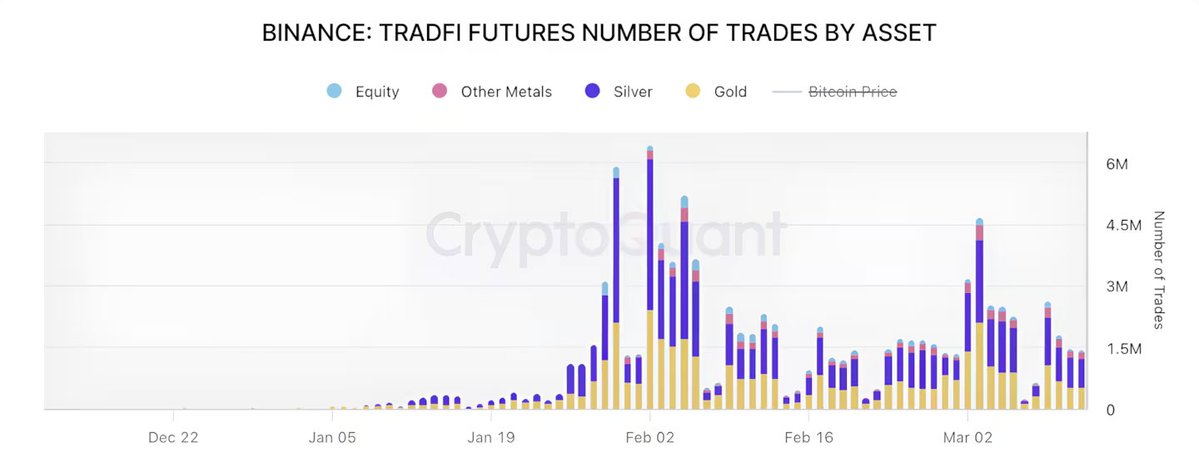Hide the Other Metals series via its label
Screen dimensions: 1199x473
pos(506,92)
